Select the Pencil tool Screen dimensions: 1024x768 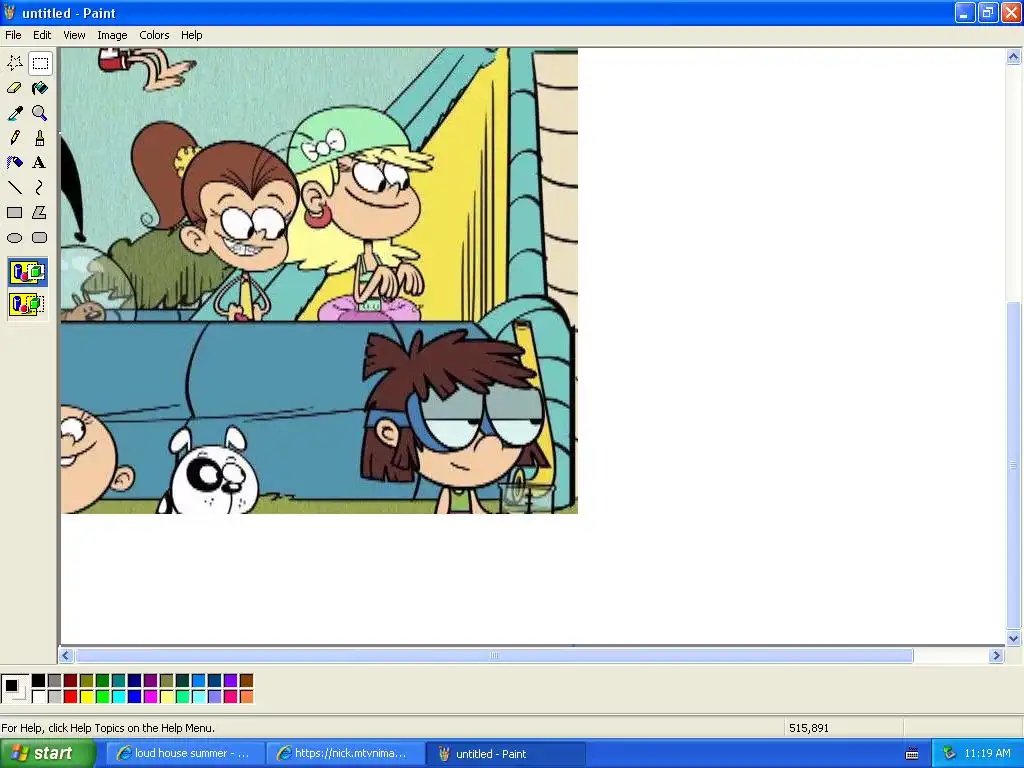[x=14, y=138]
